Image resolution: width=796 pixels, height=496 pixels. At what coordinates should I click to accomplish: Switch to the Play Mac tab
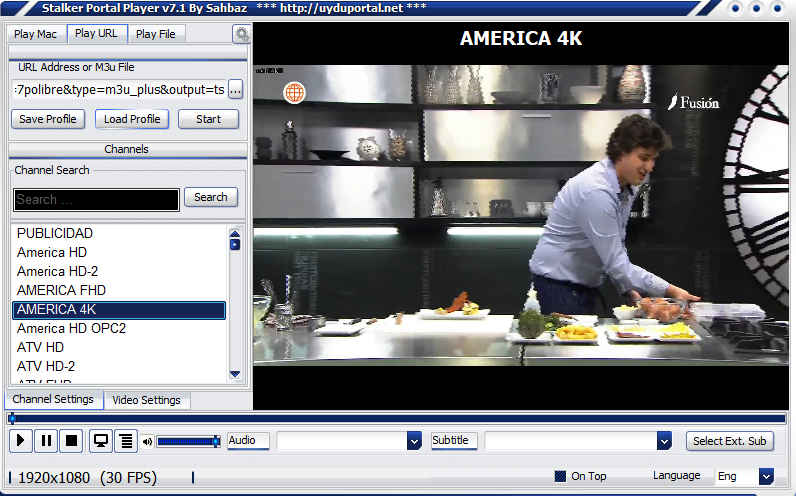[x=36, y=34]
